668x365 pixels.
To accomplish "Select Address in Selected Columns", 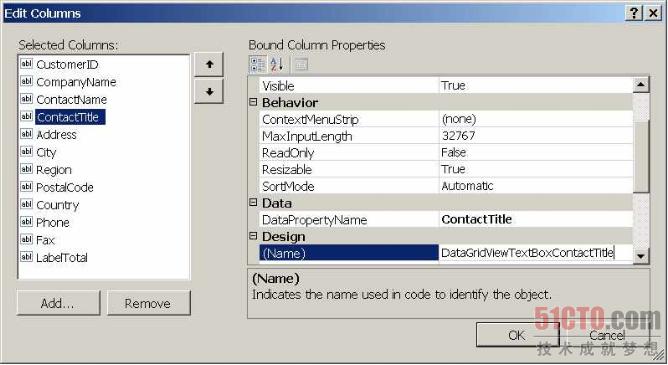I will pyautogui.click(x=56, y=135).
